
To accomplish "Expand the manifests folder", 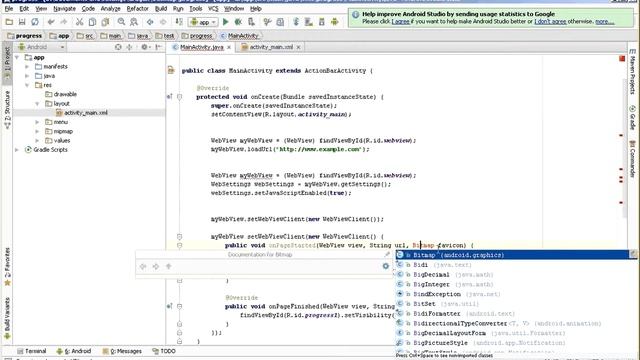I will [27, 67].
